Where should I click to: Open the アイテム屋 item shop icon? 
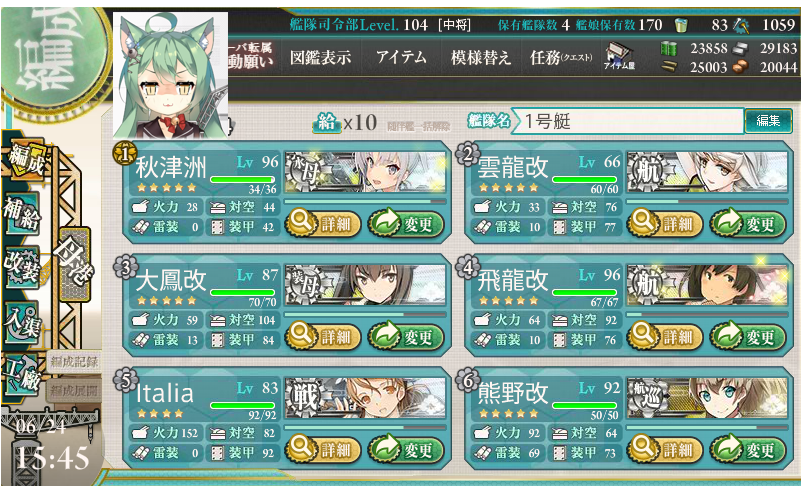point(619,56)
